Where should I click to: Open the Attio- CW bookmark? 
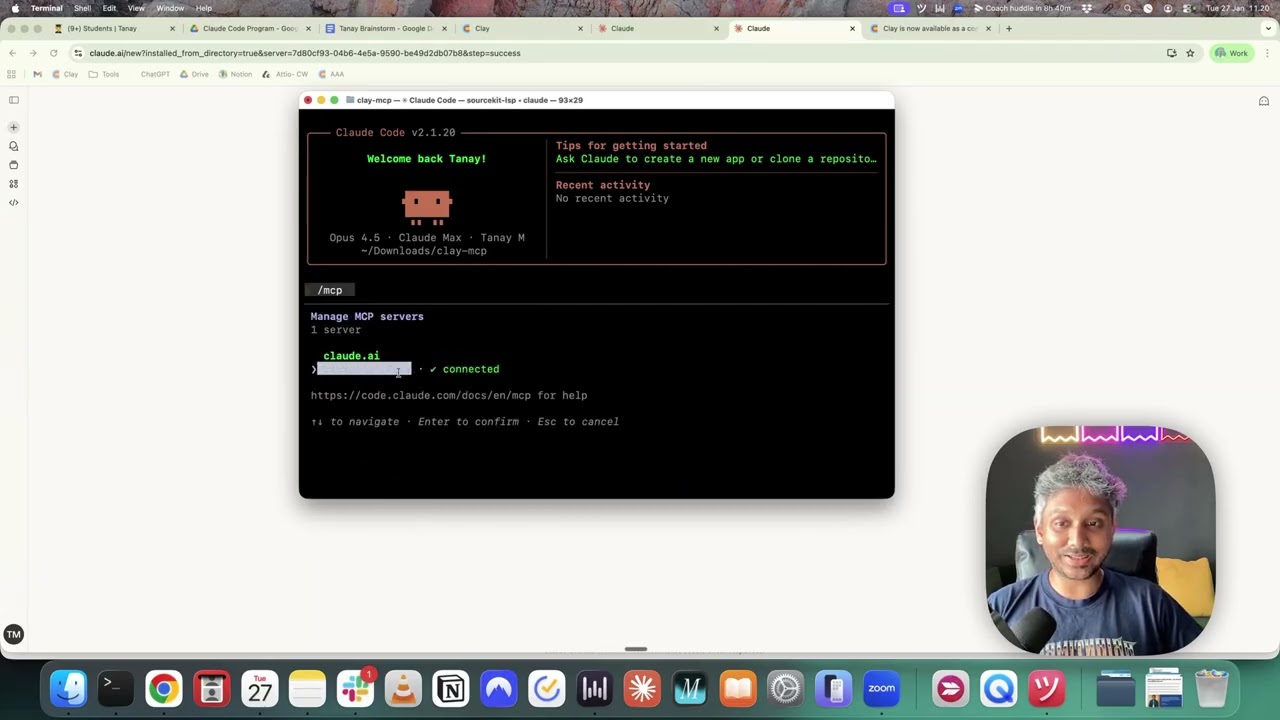point(285,74)
